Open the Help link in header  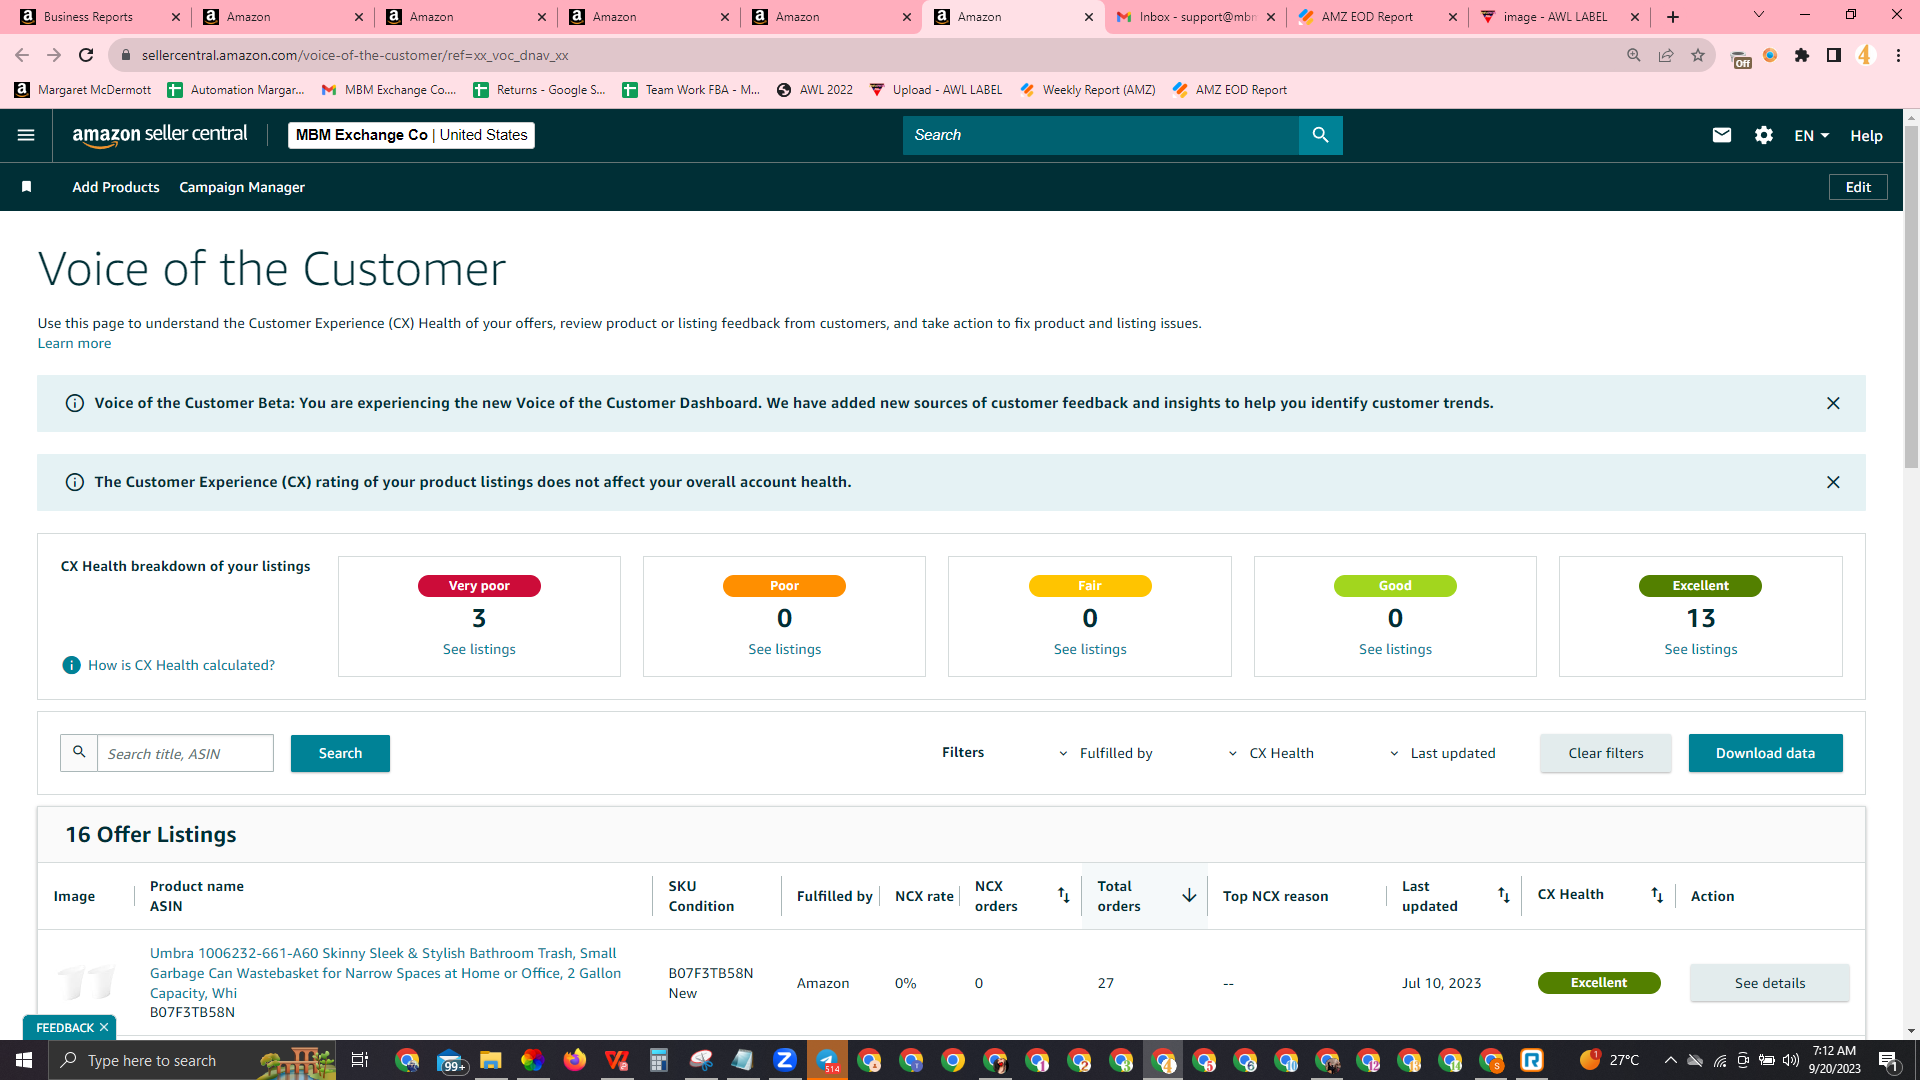click(1866, 136)
